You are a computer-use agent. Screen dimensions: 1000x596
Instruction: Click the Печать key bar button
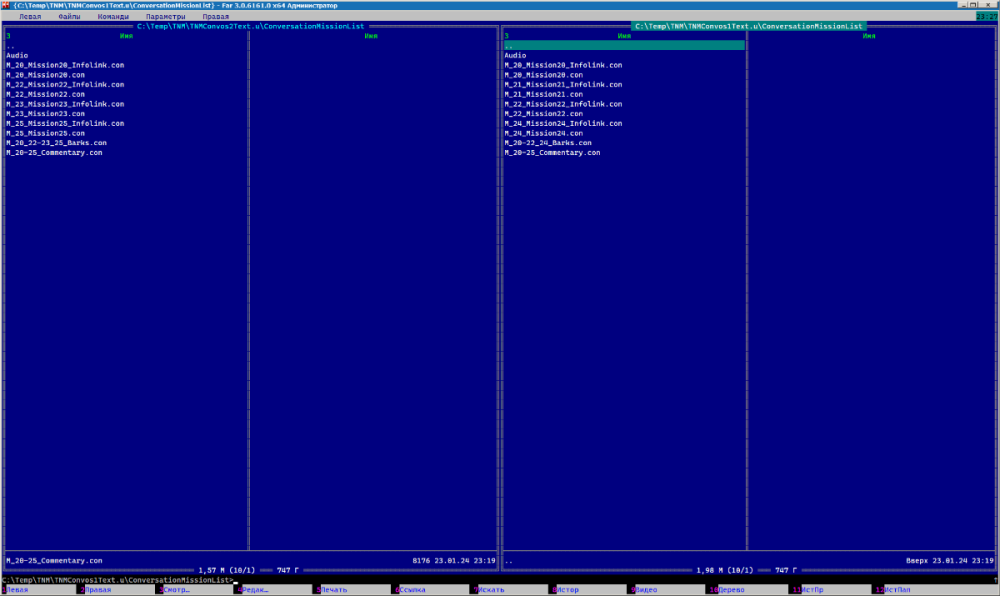coord(333,590)
